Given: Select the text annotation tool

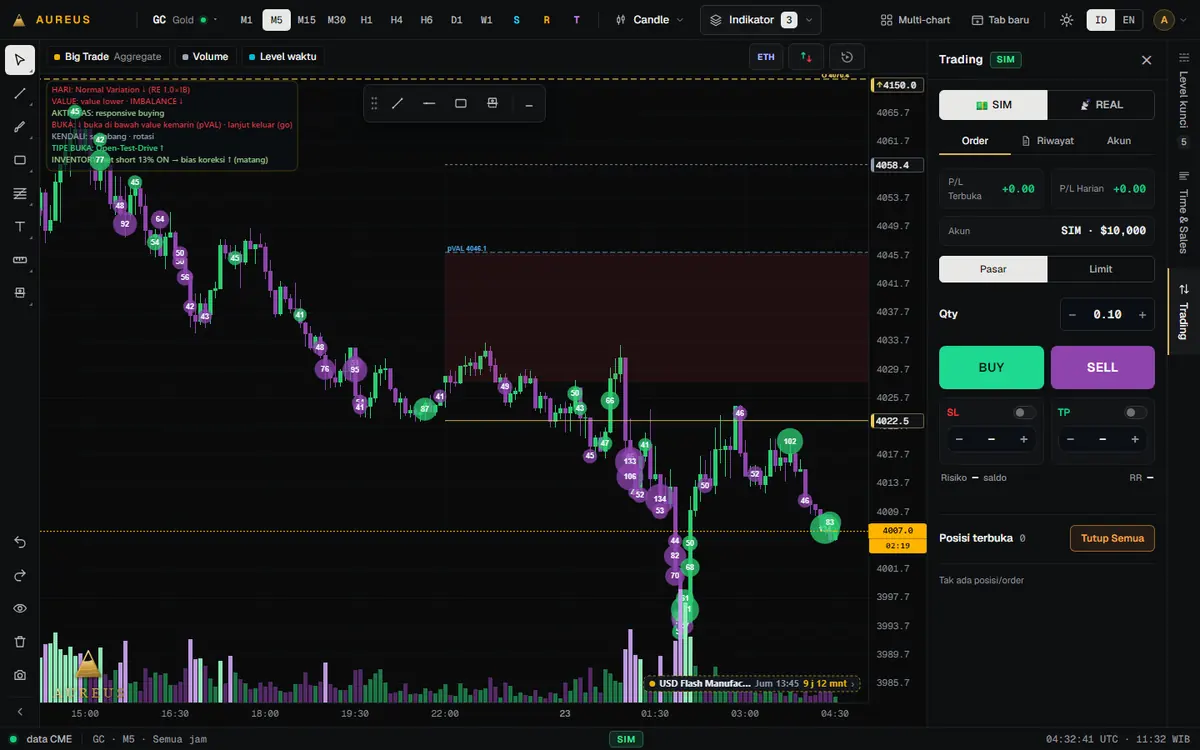Looking at the screenshot, I should point(20,226).
